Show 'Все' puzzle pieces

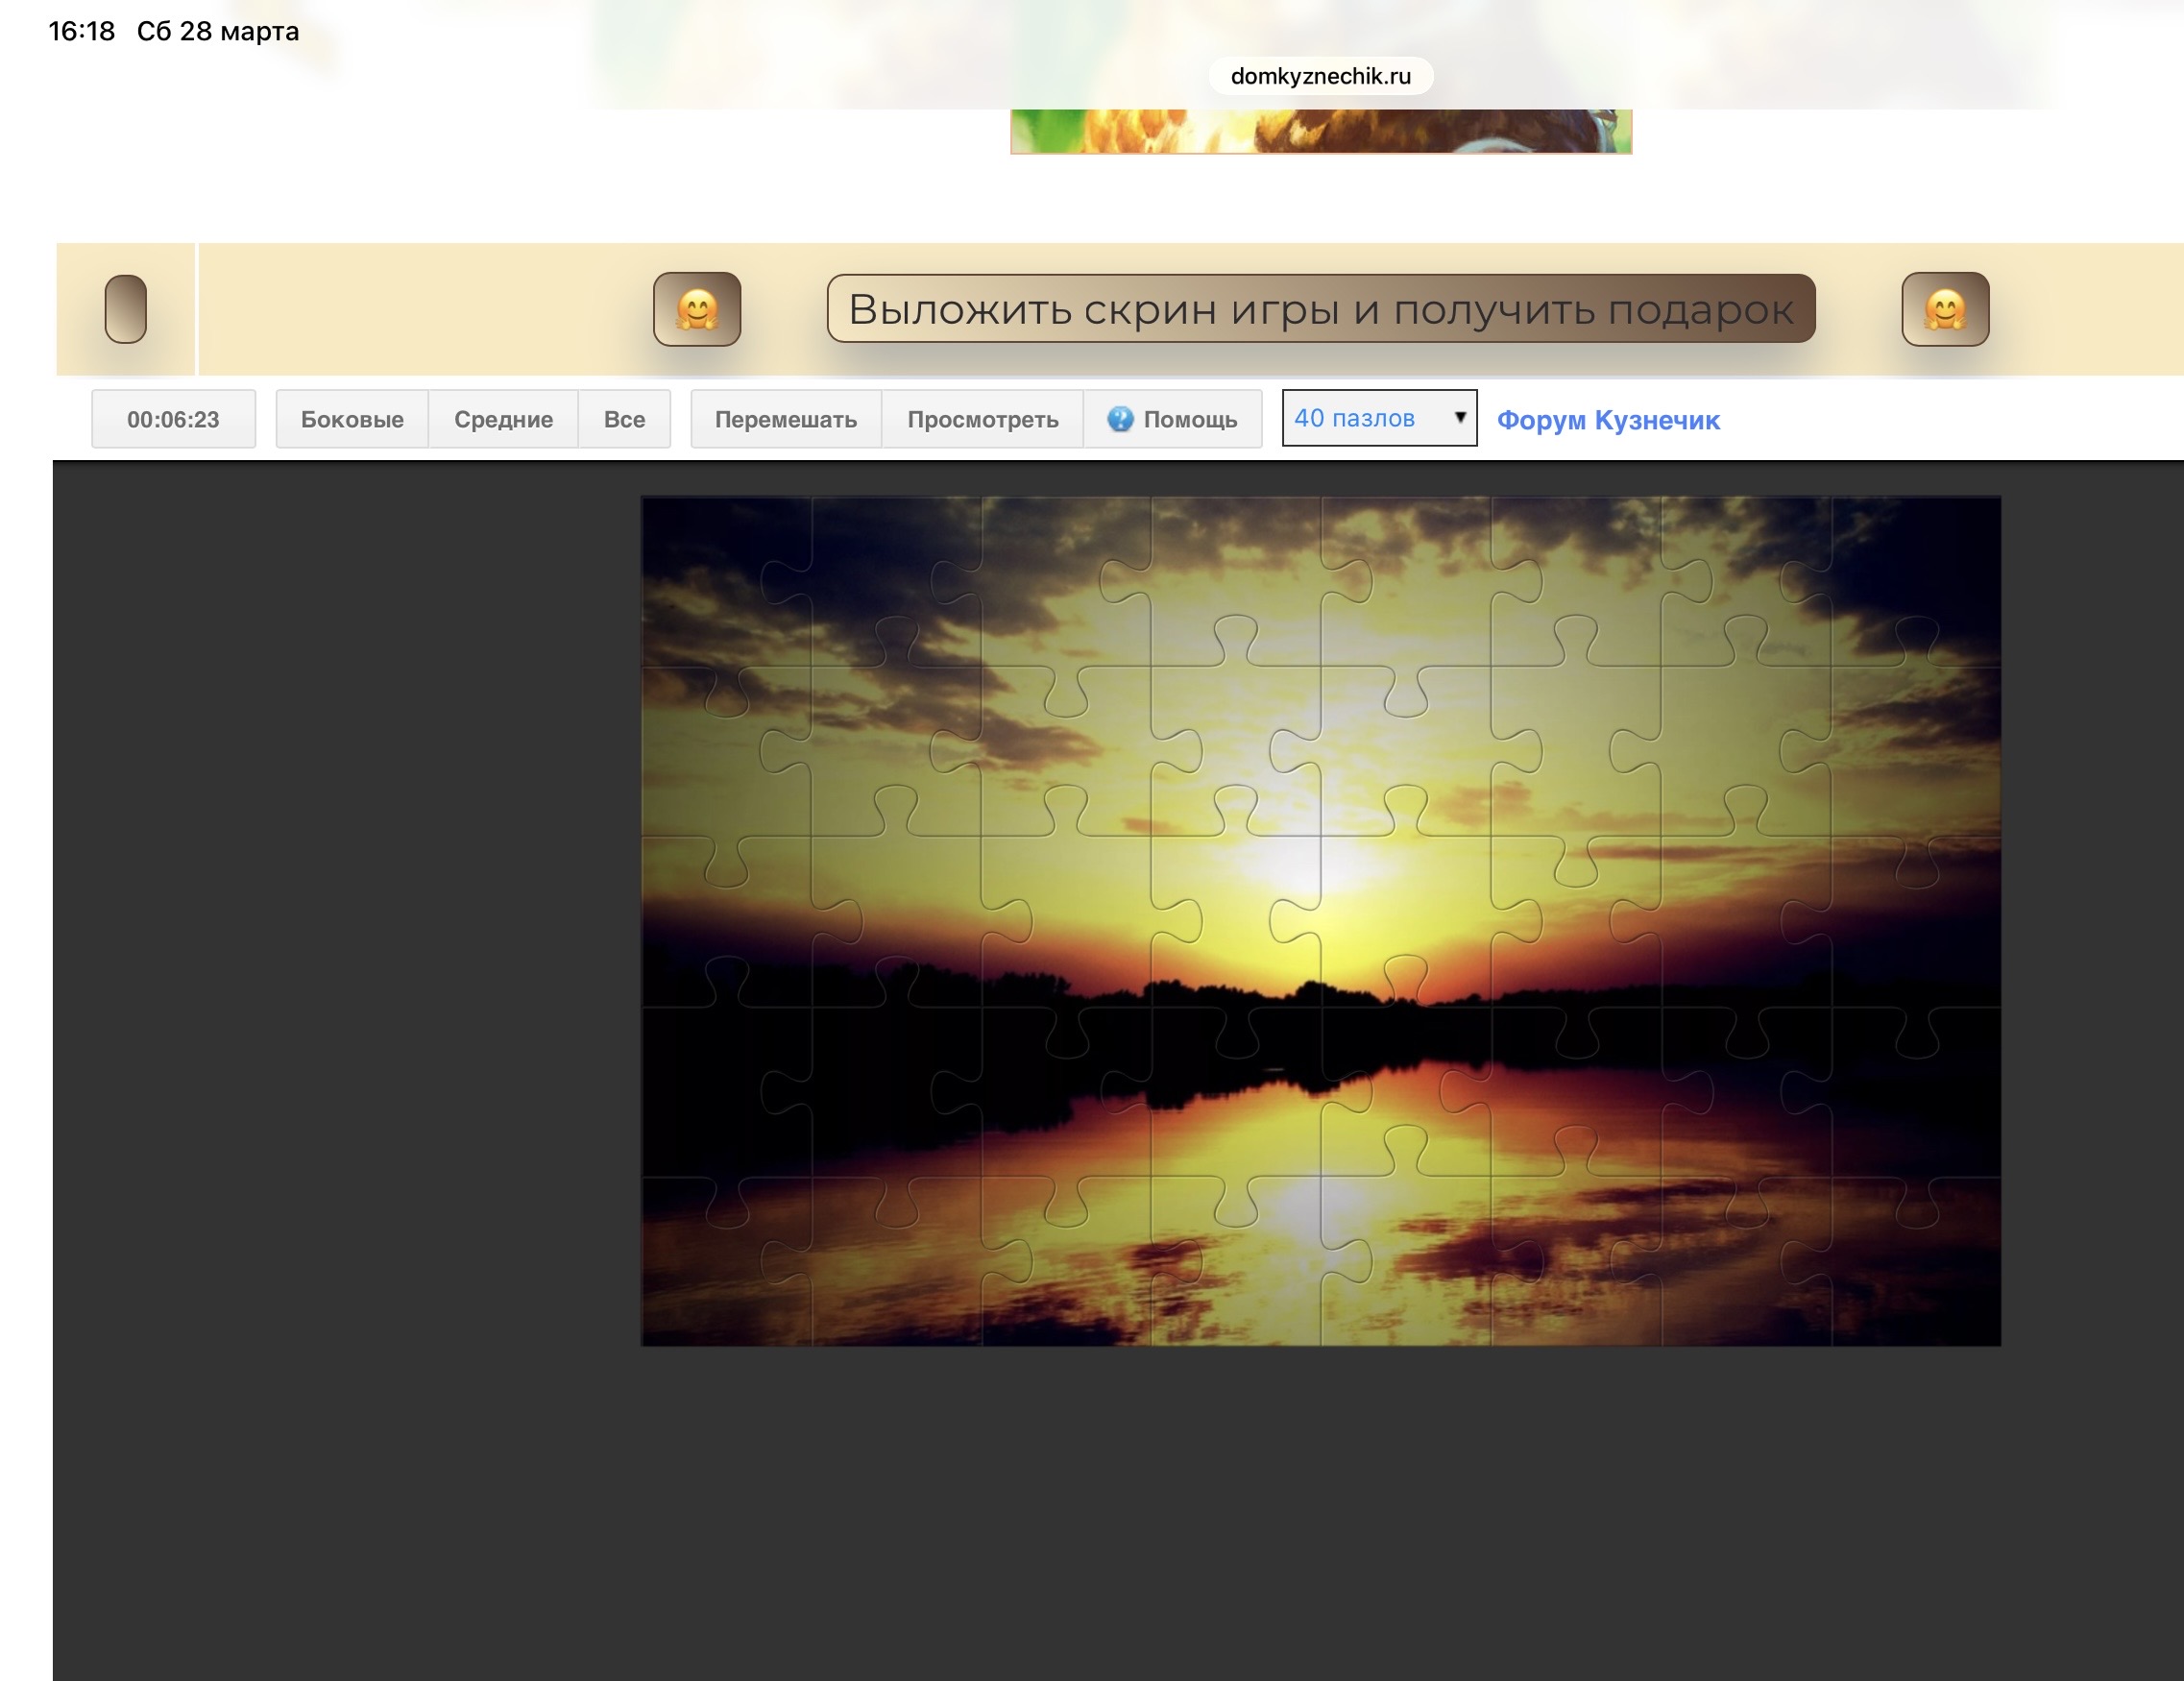point(624,419)
